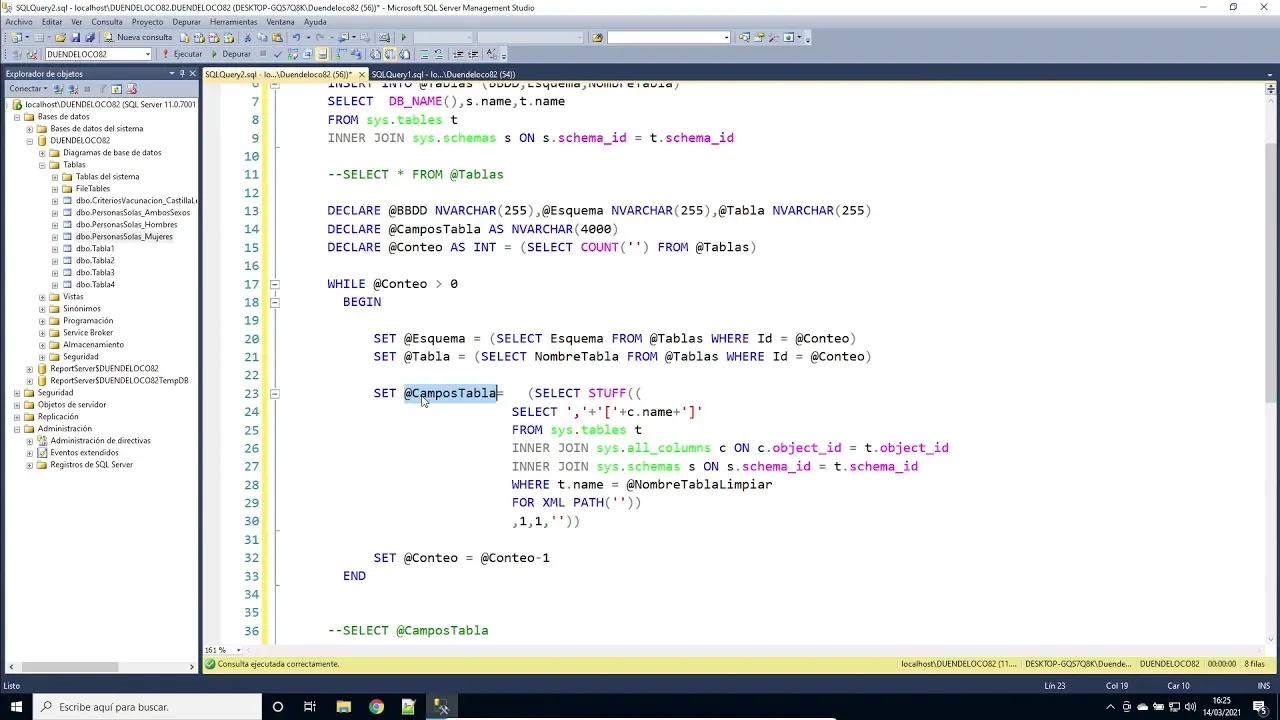This screenshot has height=720, width=1280.
Task: Click the Refresh icon in Explorador de objetos
Action: click(116, 88)
